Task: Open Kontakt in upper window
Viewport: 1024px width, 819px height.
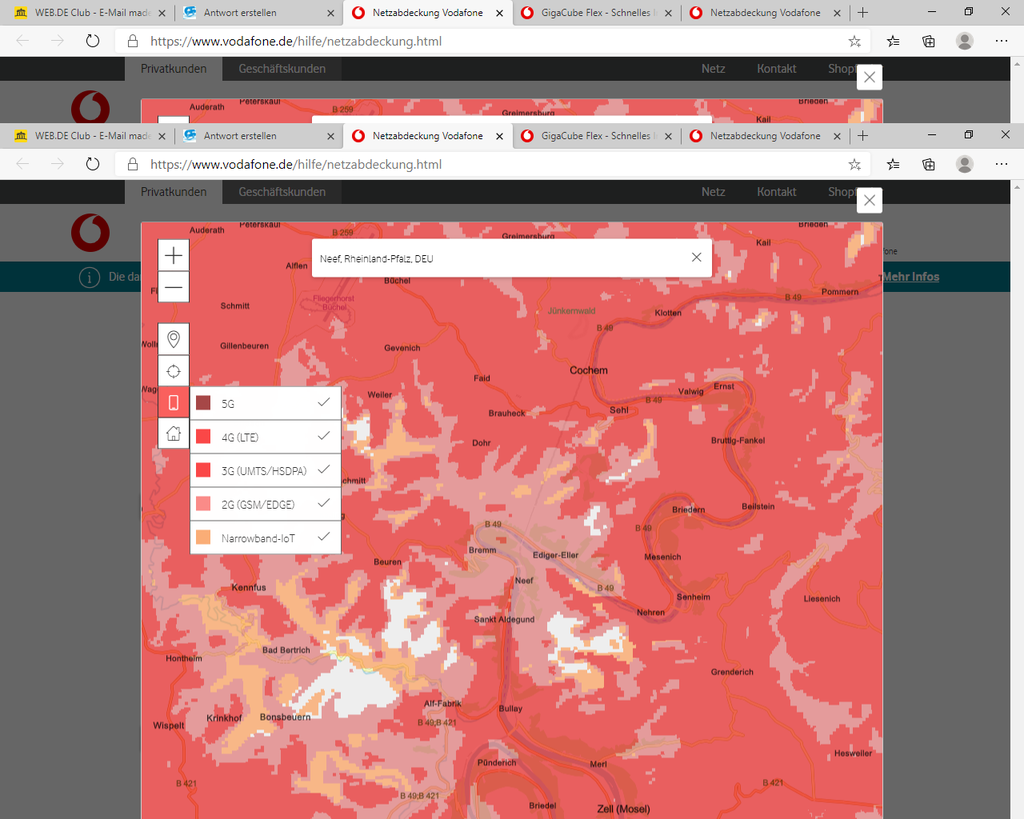Action: (776, 69)
